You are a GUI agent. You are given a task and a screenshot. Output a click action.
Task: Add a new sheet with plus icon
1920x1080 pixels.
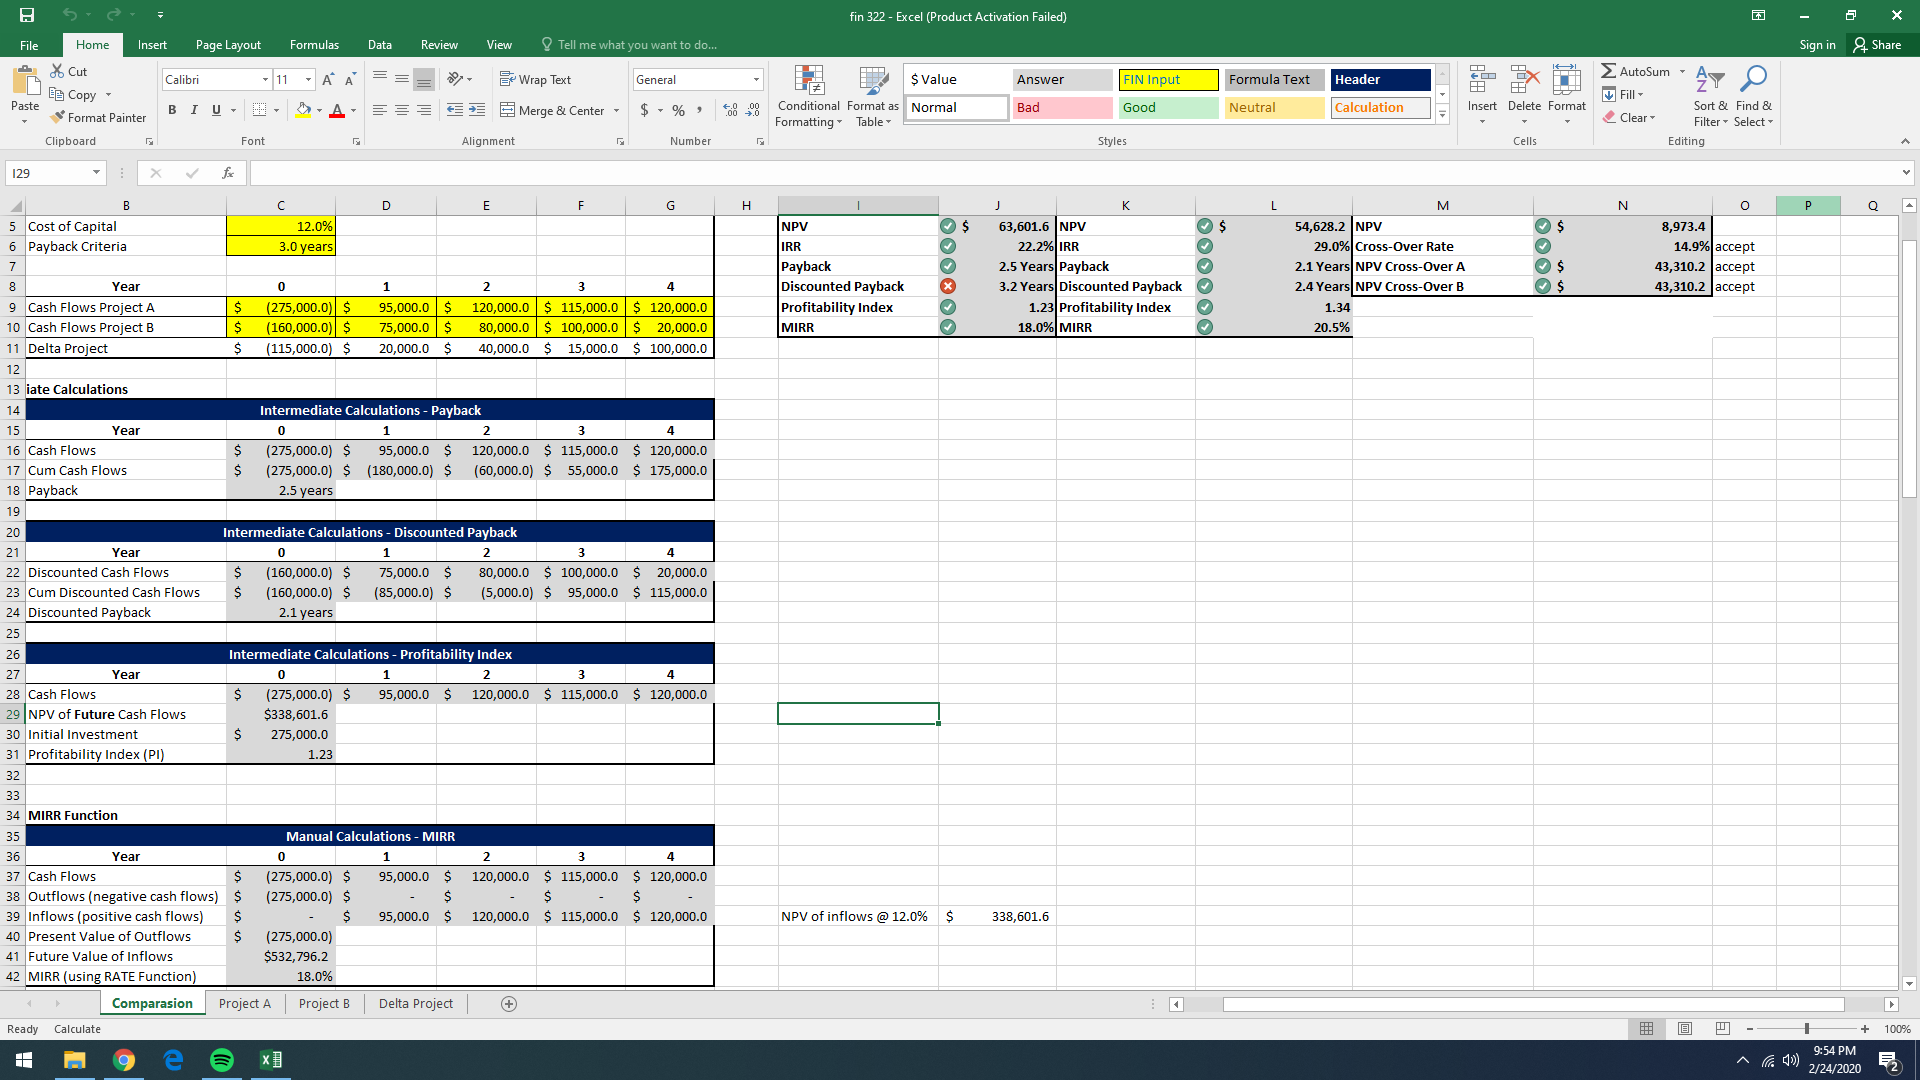pyautogui.click(x=509, y=1004)
